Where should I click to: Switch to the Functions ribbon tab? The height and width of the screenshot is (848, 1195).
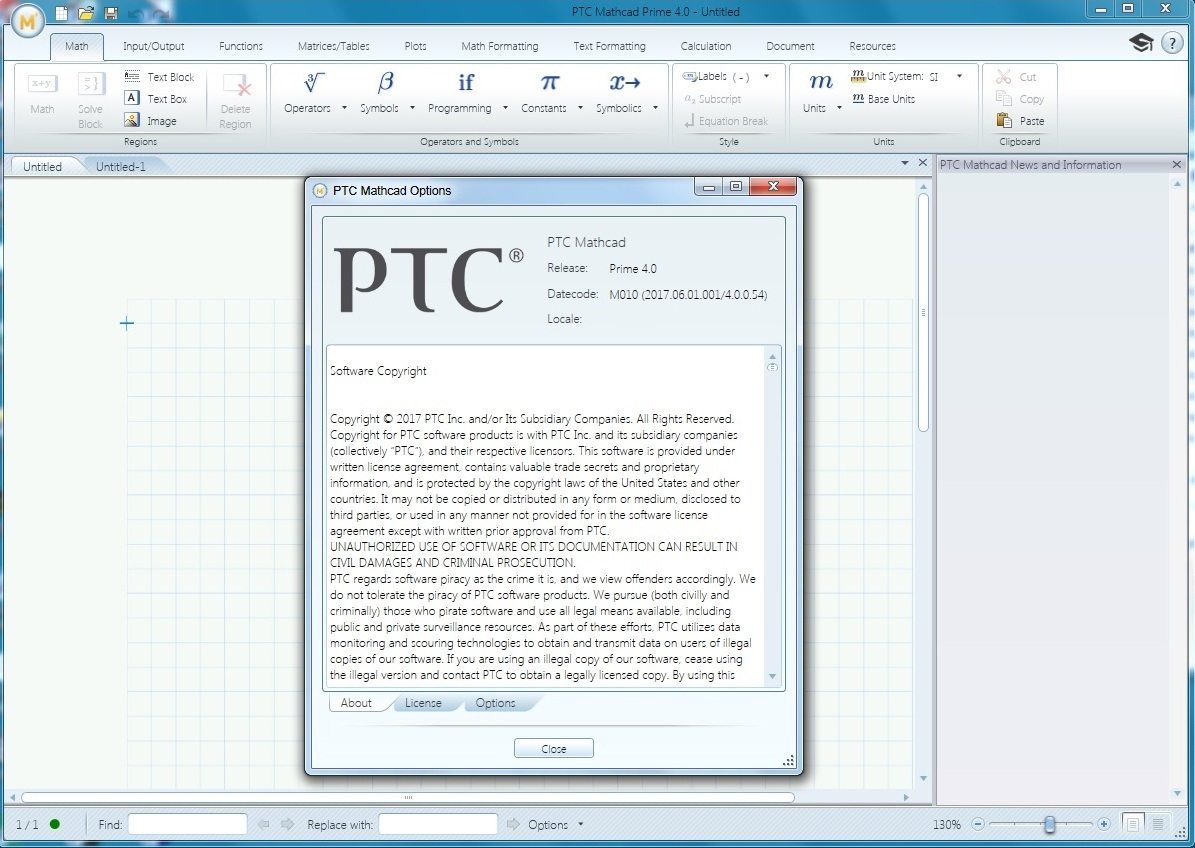click(241, 46)
